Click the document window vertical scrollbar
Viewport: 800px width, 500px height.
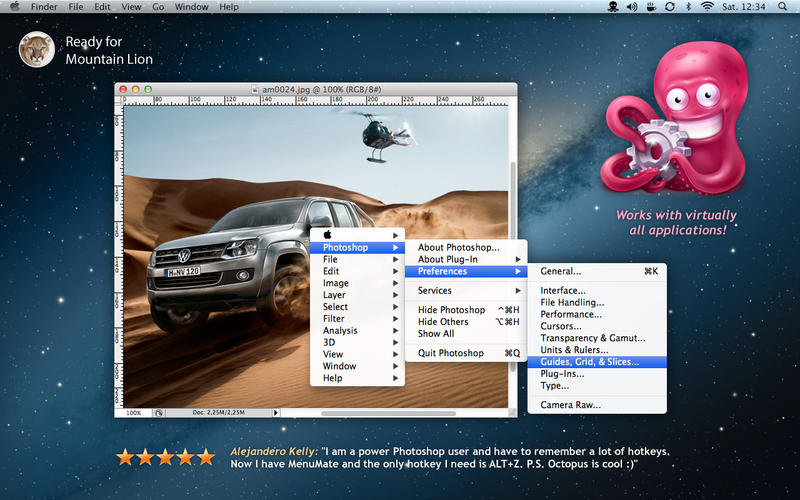512,250
